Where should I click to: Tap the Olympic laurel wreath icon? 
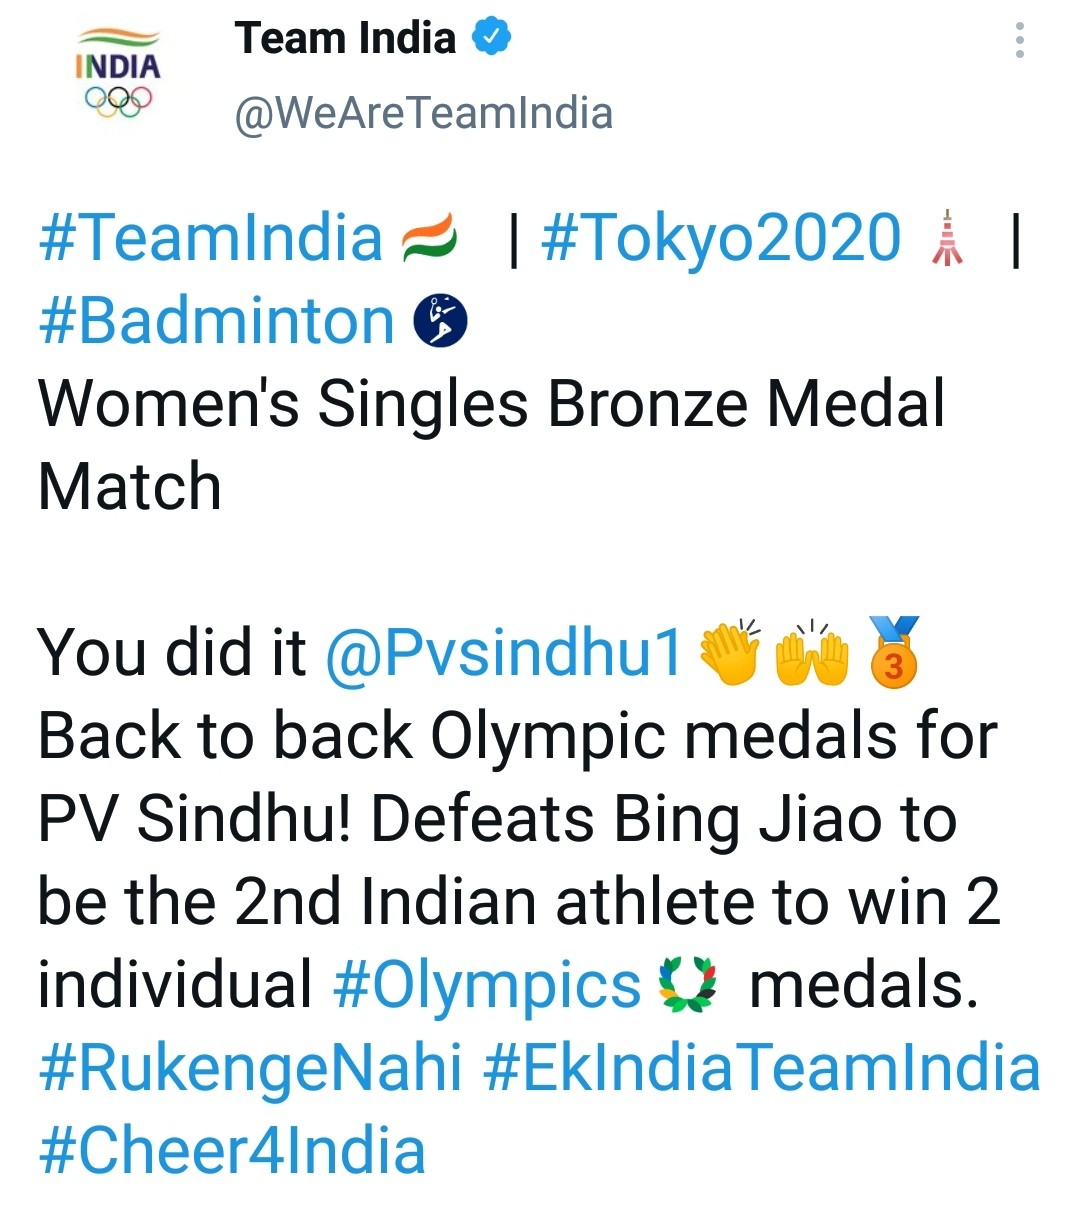(688, 984)
